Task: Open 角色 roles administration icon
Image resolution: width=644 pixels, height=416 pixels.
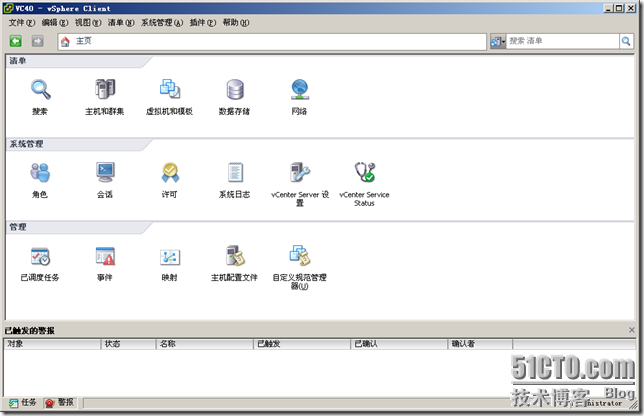Action: pos(40,172)
